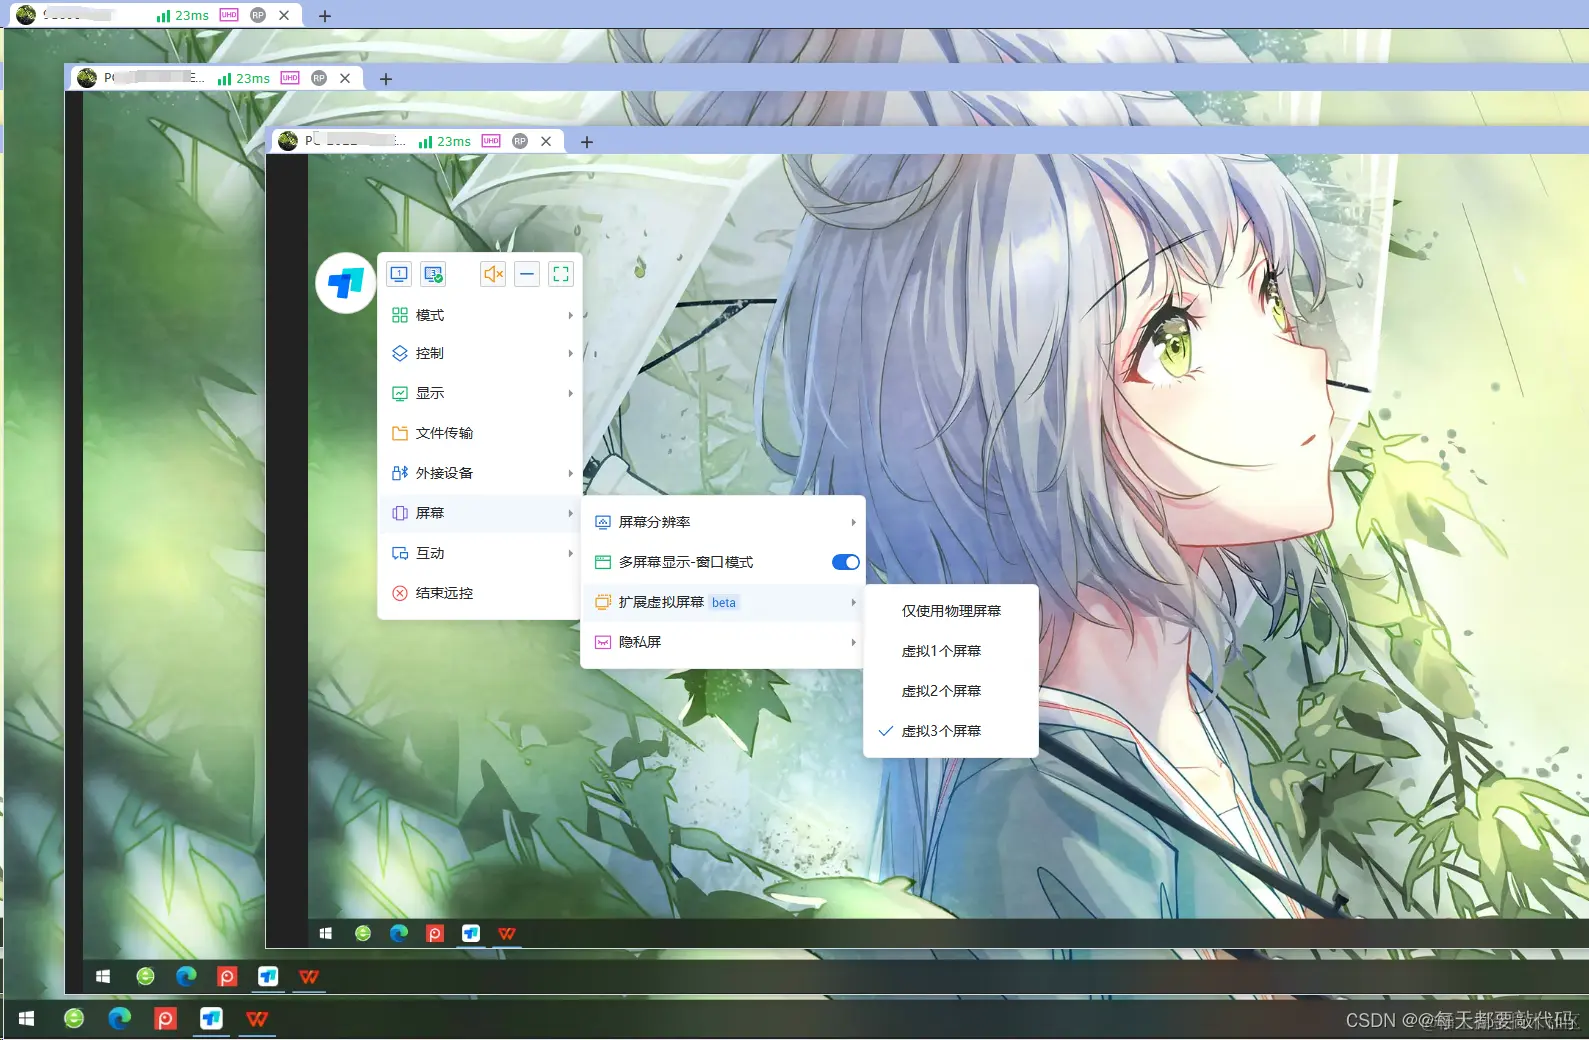Image resolution: width=1589 pixels, height=1040 pixels.
Task: Collapse floating toolbar with the dash icon
Action: tap(527, 274)
